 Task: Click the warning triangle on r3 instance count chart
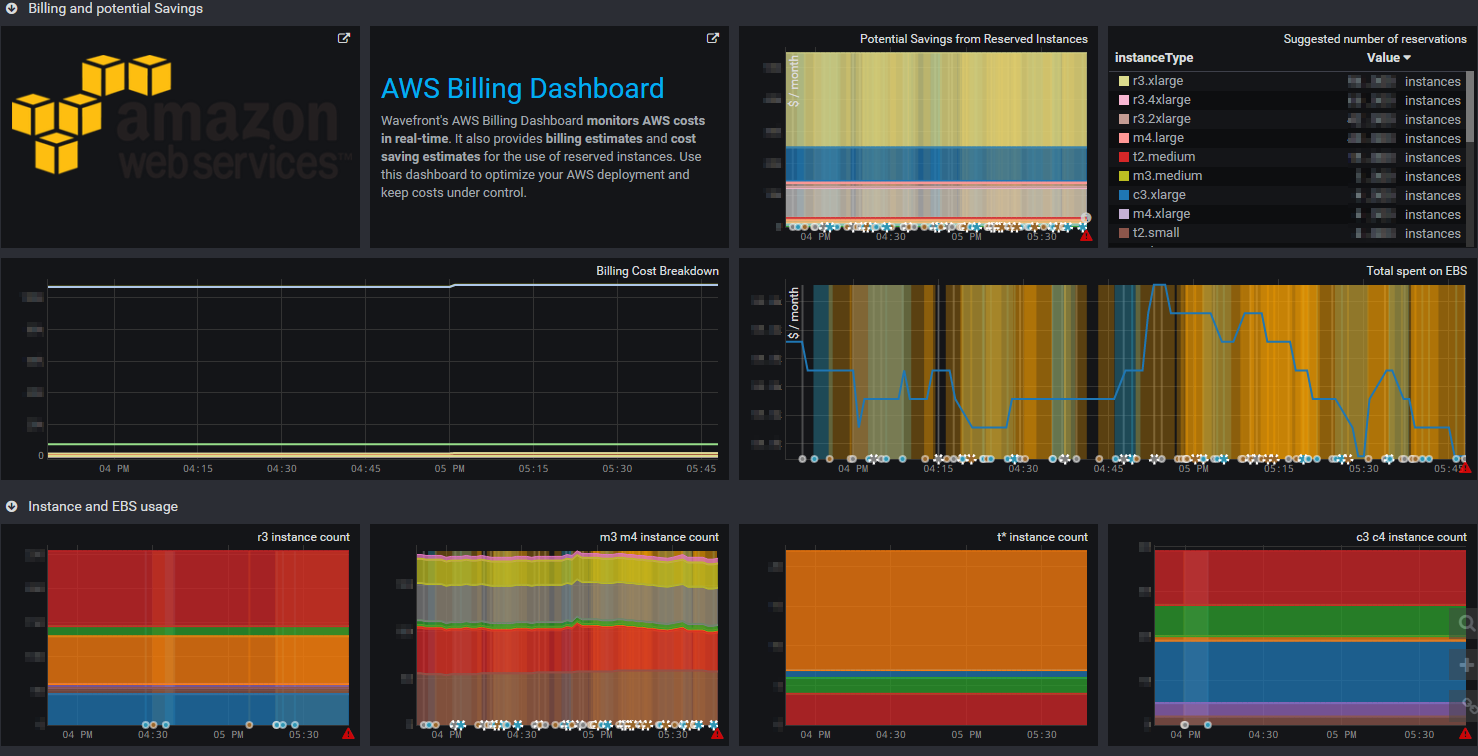coord(348,733)
